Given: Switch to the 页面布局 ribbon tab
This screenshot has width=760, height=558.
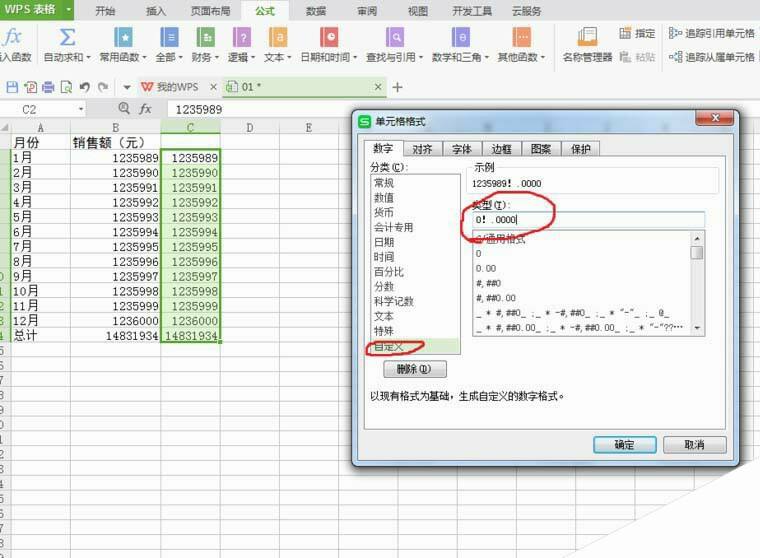Looking at the screenshot, I should point(210,11).
